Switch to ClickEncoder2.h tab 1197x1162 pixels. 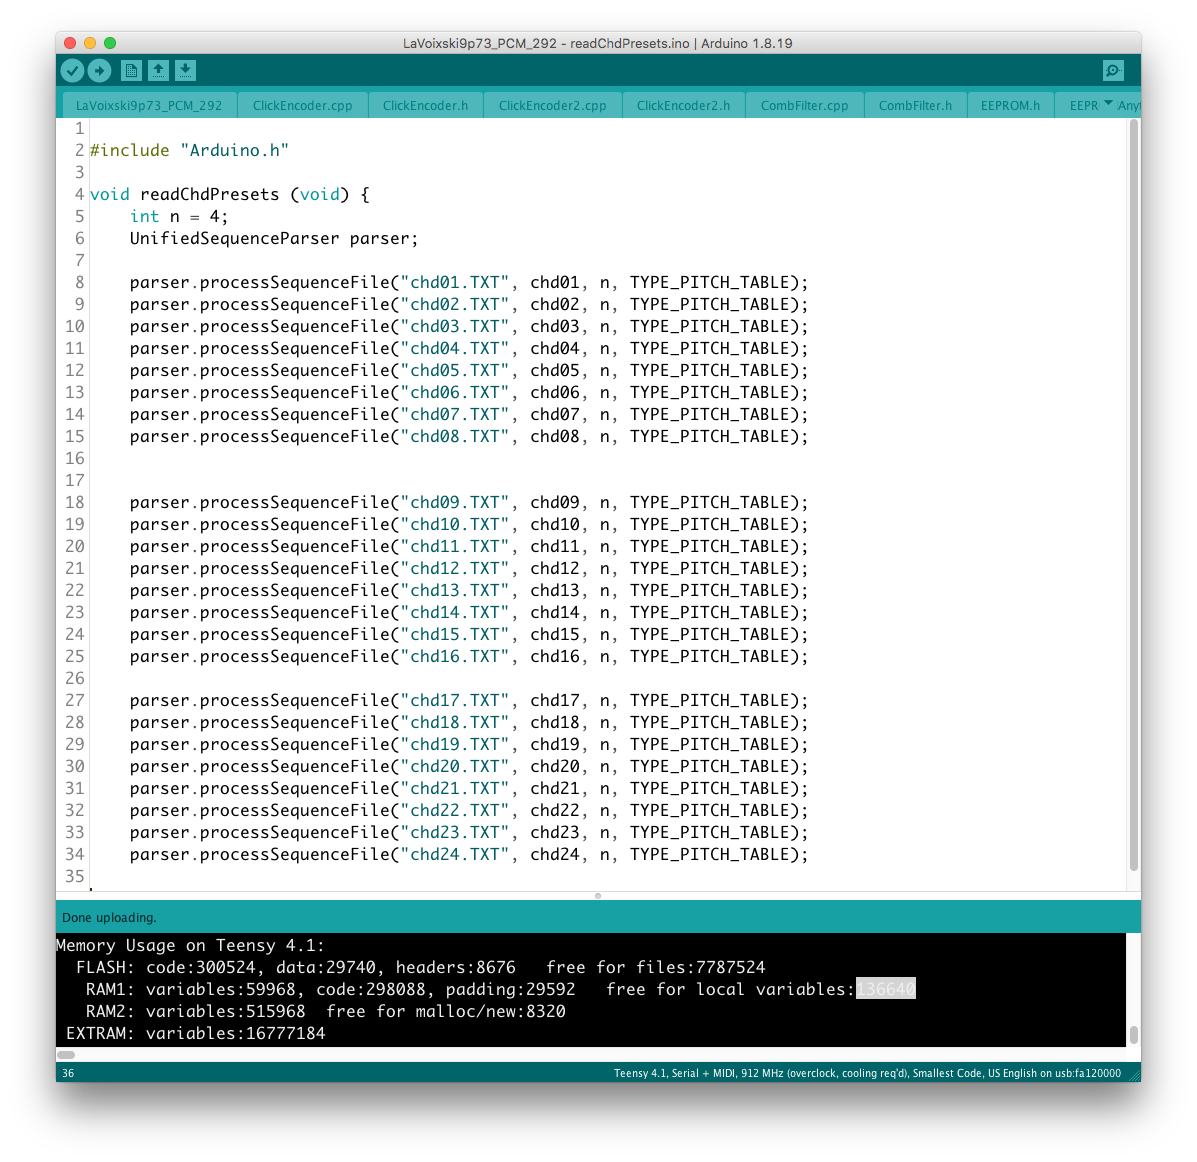pyautogui.click(x=683, y=105)
